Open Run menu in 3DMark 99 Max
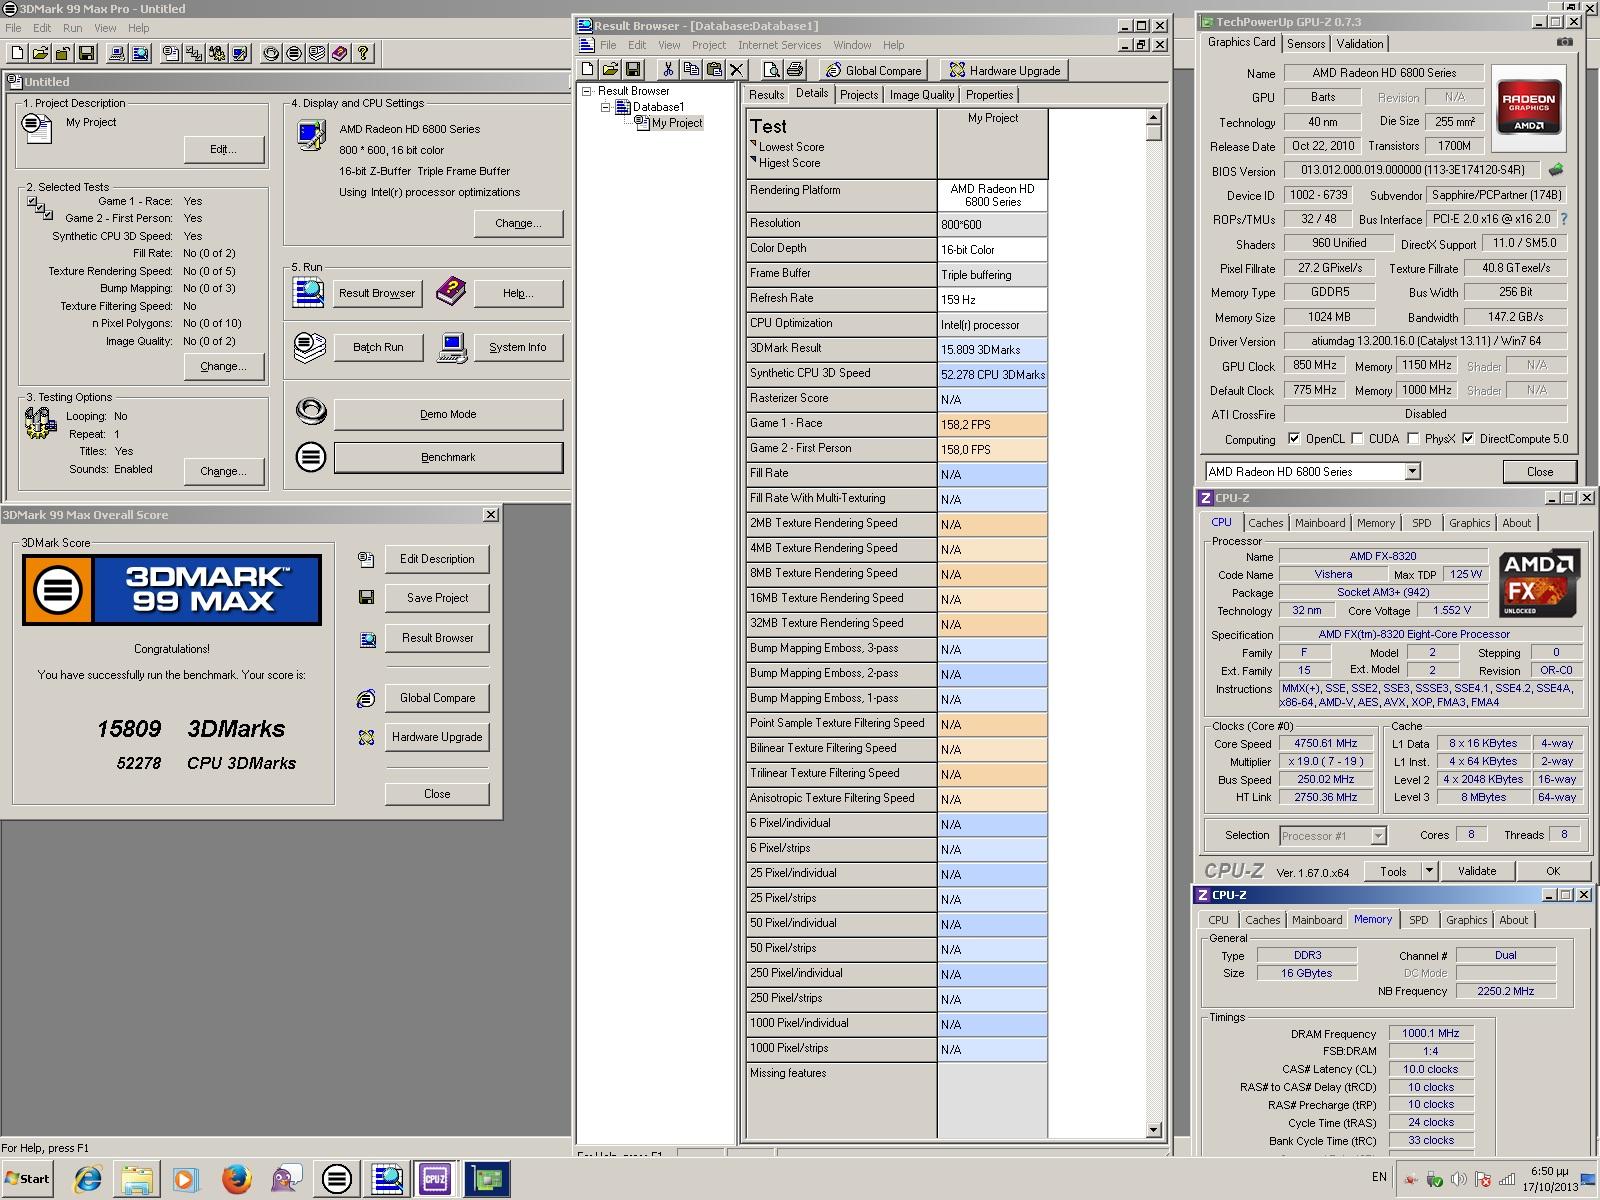The width and height of the screenshot is (1600, 1200). (x=73, y=28)
